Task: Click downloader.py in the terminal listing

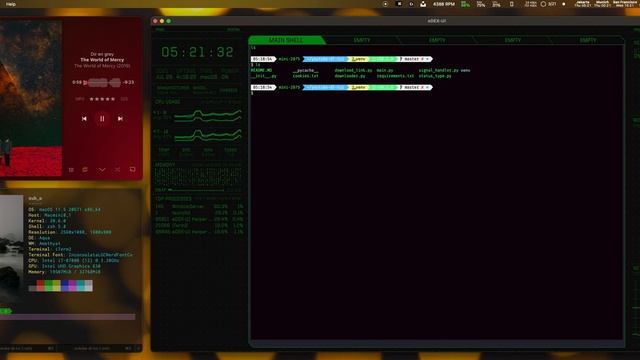Action: pos(350,76)
